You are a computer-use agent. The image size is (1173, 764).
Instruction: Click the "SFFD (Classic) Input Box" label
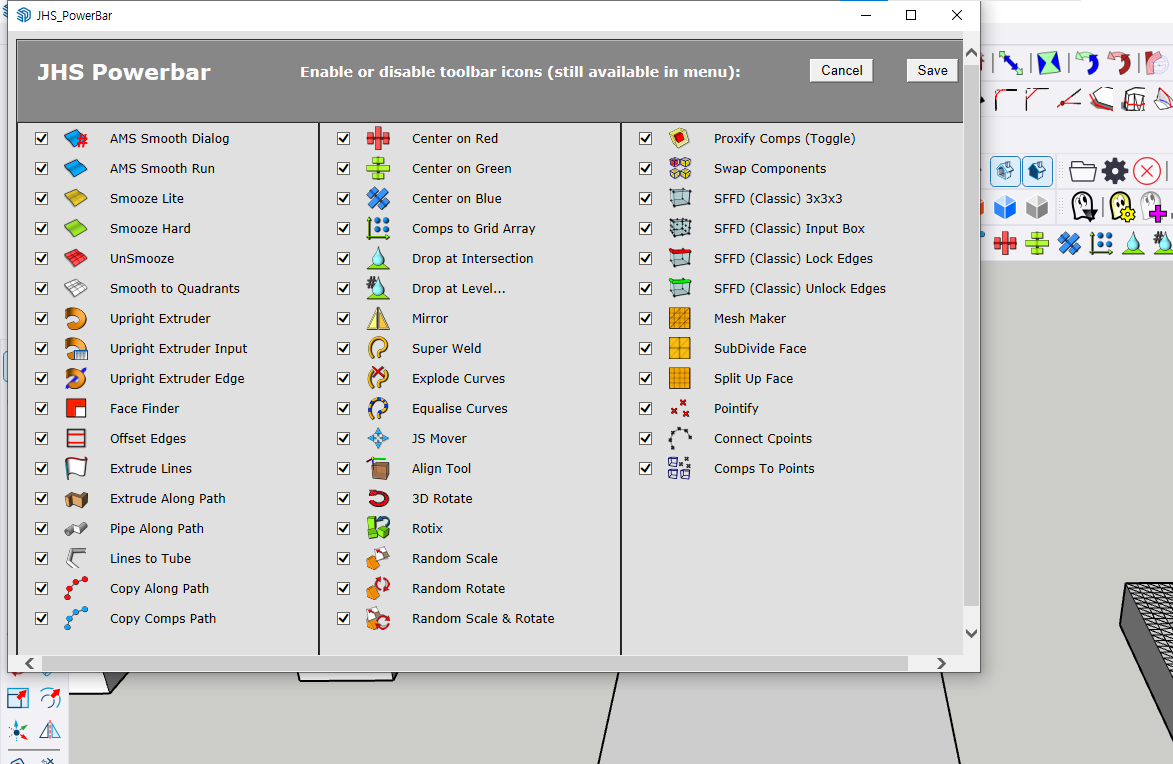(x=789, y=228)
